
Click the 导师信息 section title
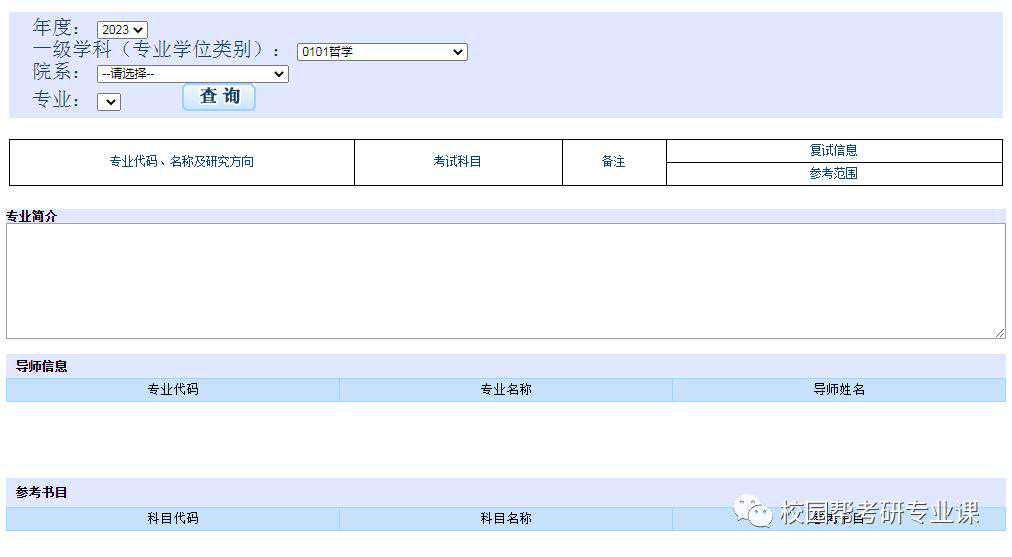pos(42,367)
